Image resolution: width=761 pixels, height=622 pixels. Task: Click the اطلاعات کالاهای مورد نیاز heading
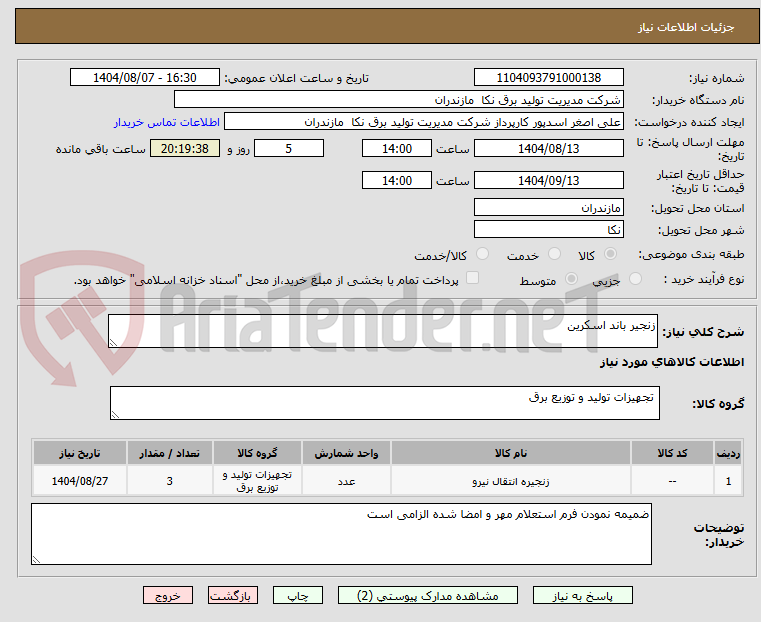tap(672, 362)
